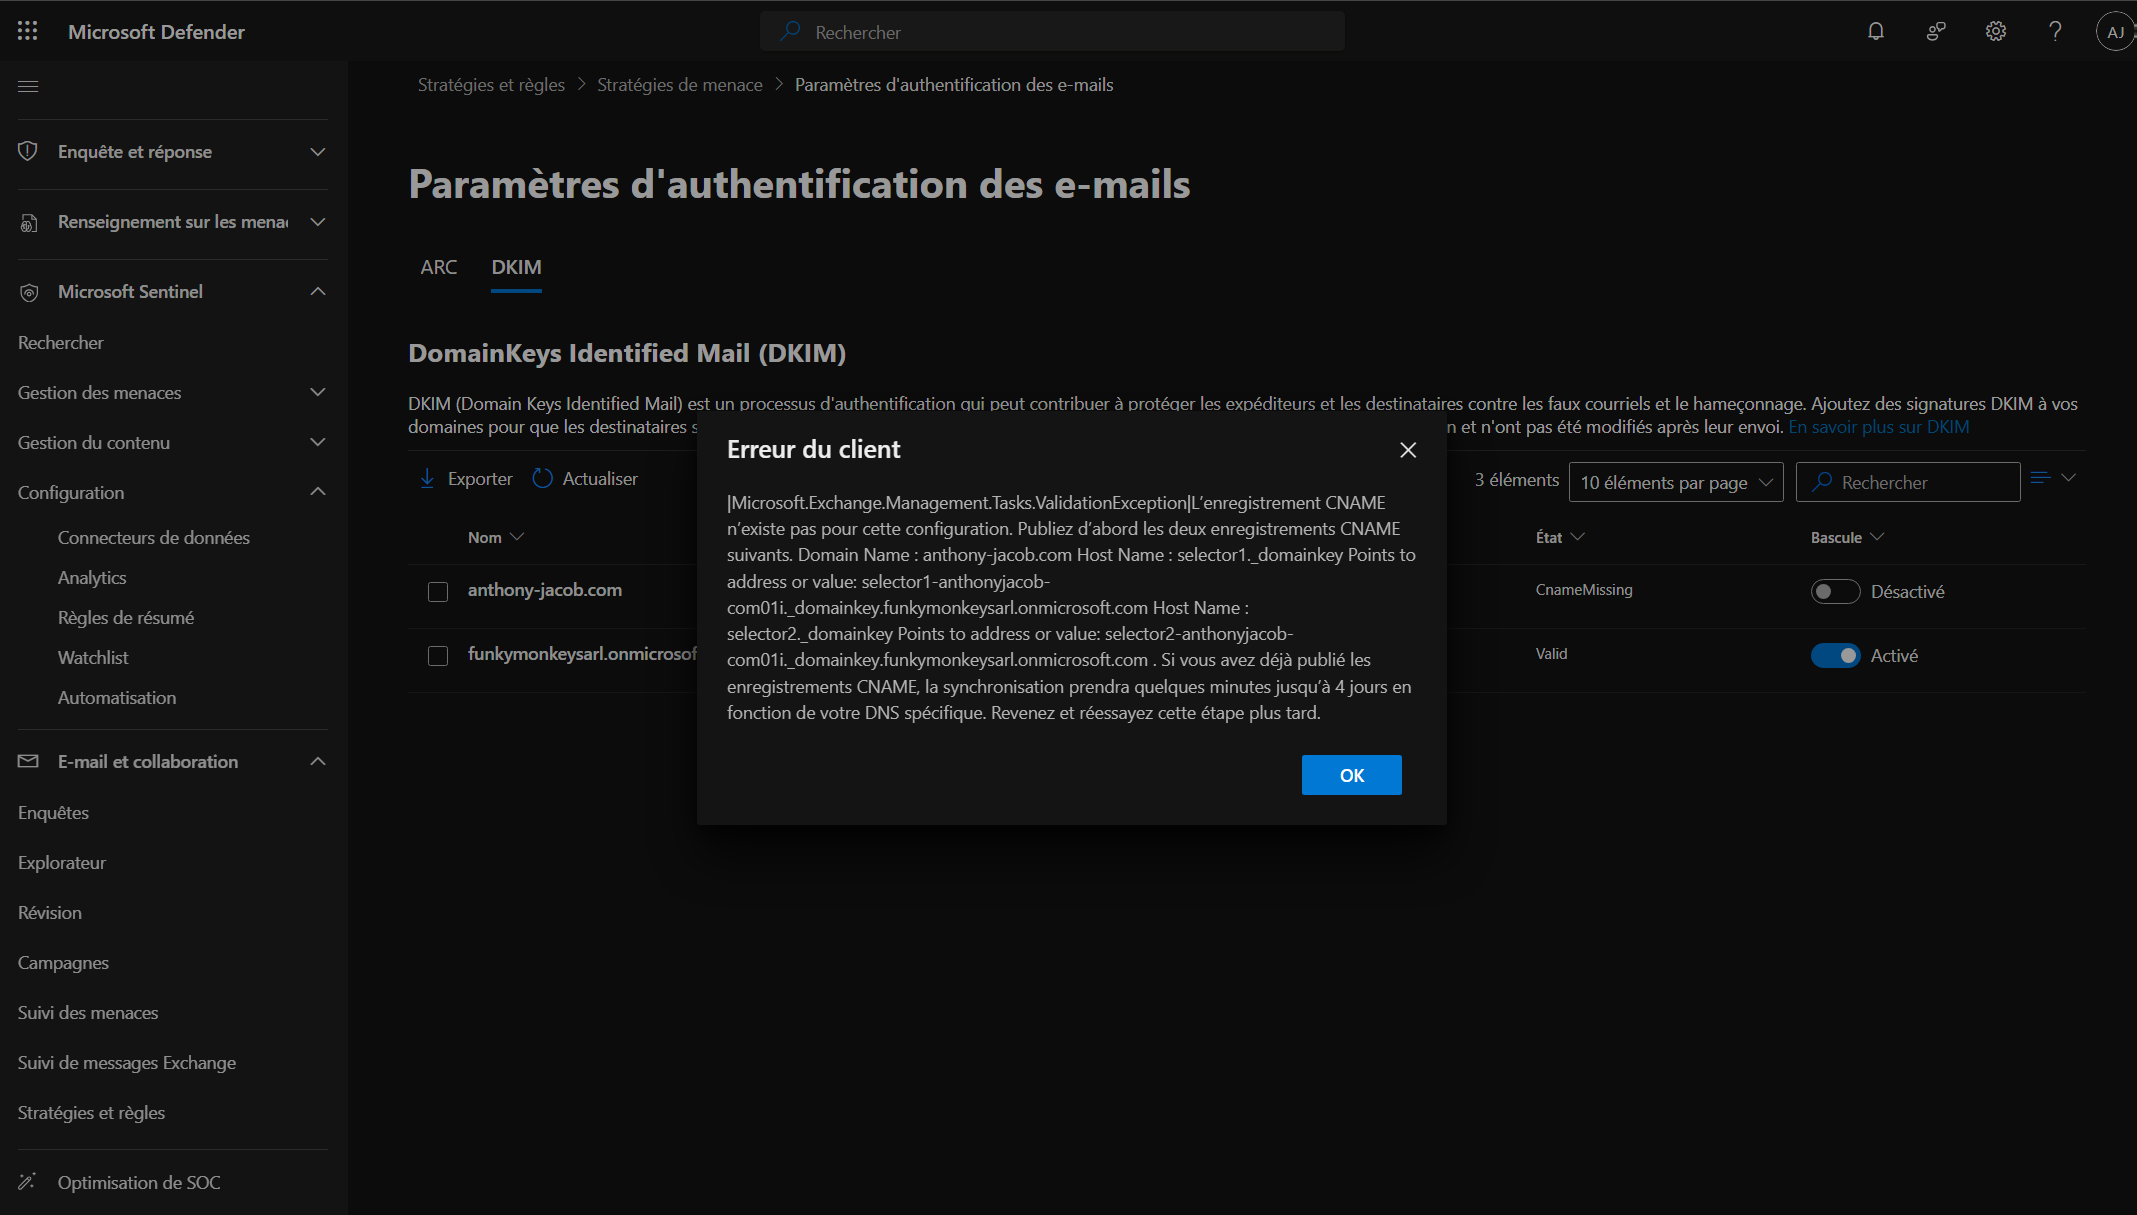This screenshot has width=2137, height=1215.
Task: Go to Stratégies de menace breadcrumb
Action: (x=680, y=85)
